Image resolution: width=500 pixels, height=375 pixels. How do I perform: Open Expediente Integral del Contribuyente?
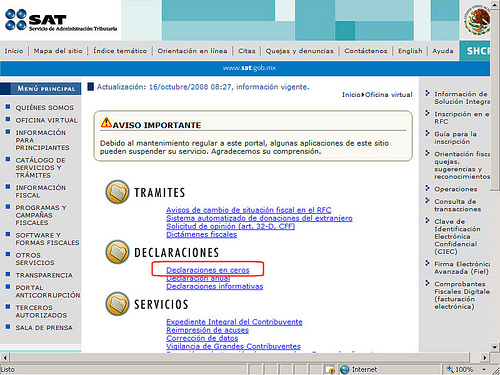pyautogui.click(x=234, y=322)
